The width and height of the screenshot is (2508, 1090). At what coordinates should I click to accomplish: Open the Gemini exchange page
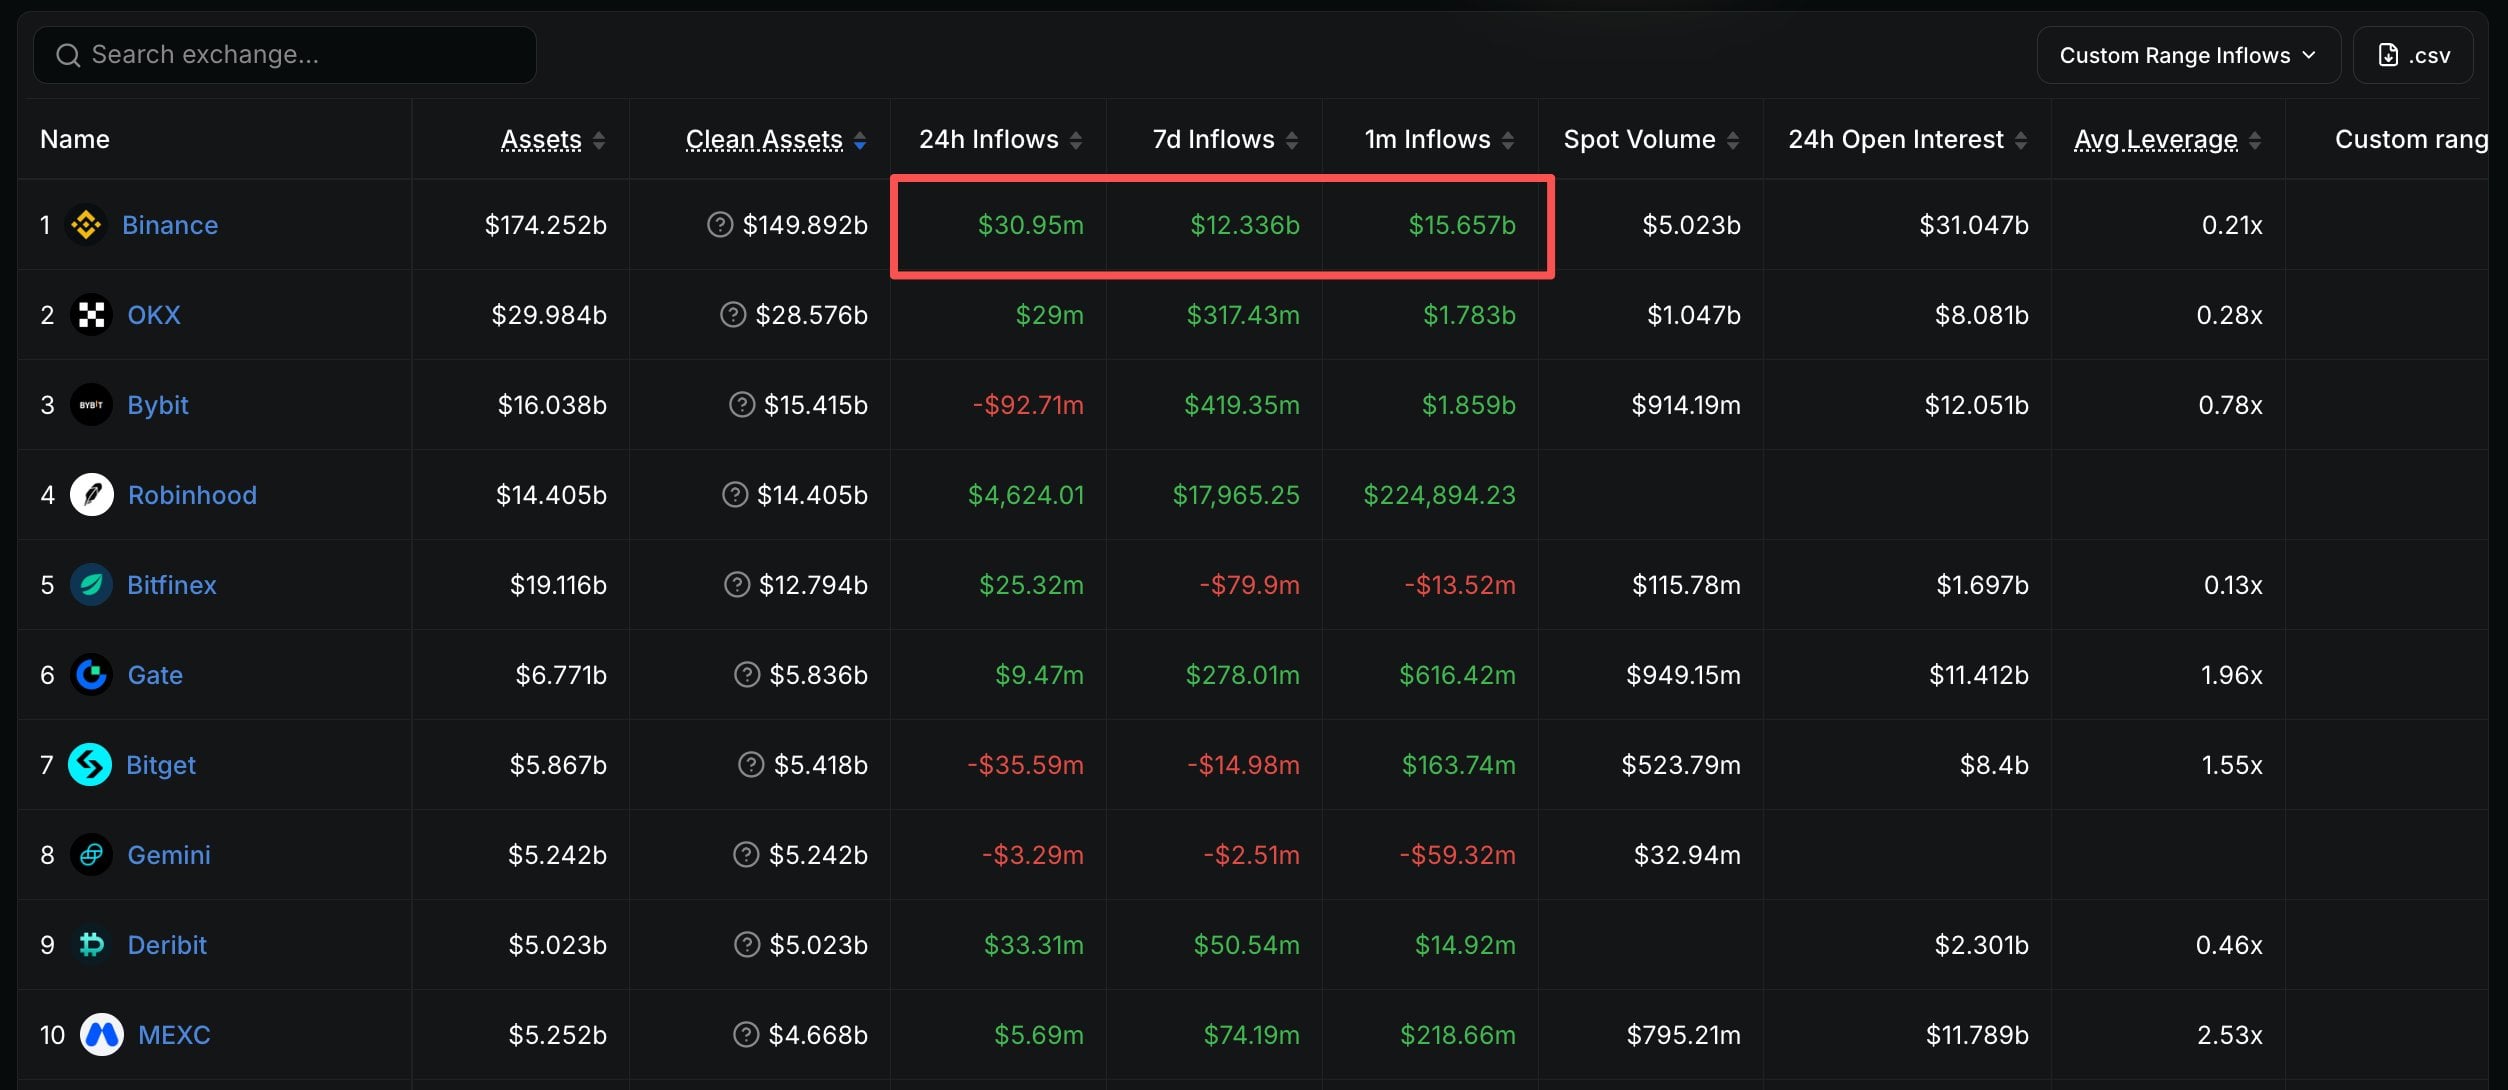point(169,855)
